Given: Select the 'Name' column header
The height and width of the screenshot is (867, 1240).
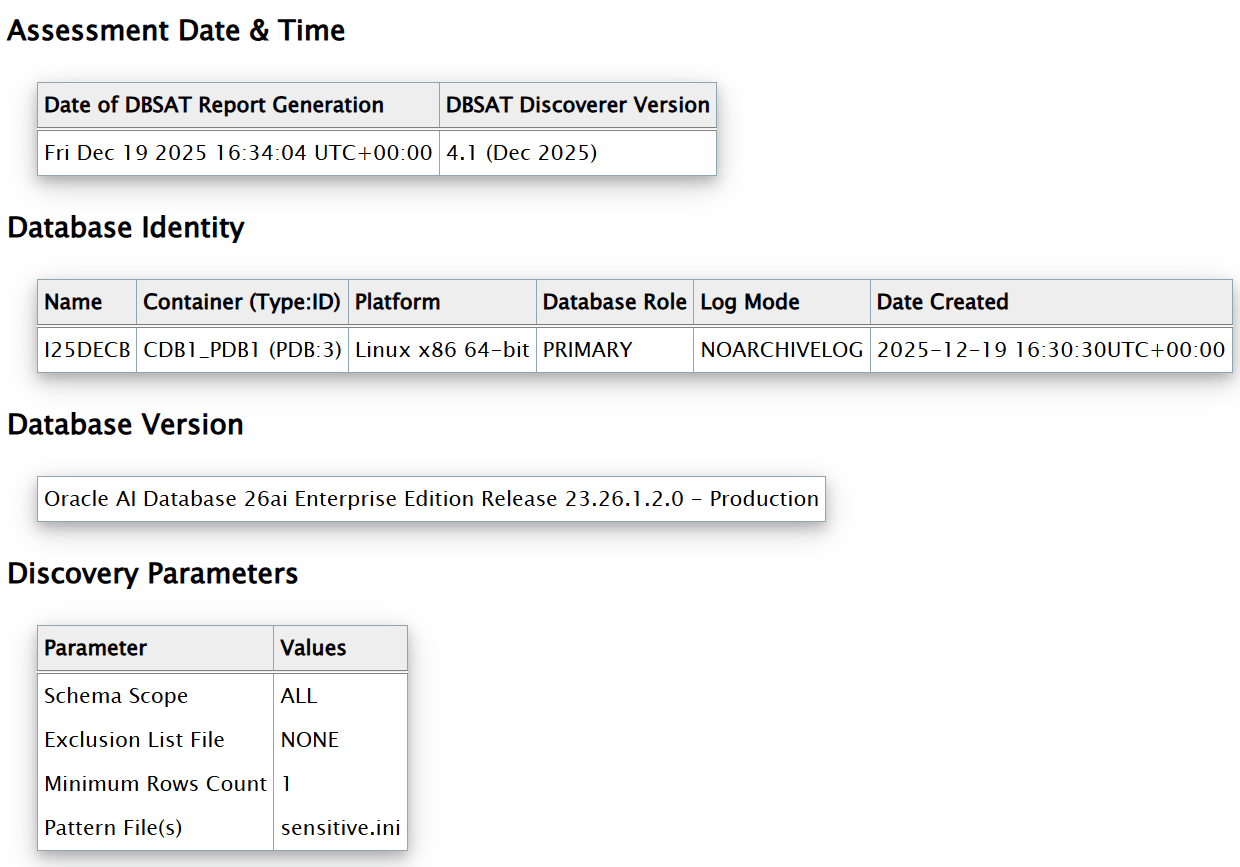Looking at the screenshot, I should pyautogui.click(x=87, y=302).
